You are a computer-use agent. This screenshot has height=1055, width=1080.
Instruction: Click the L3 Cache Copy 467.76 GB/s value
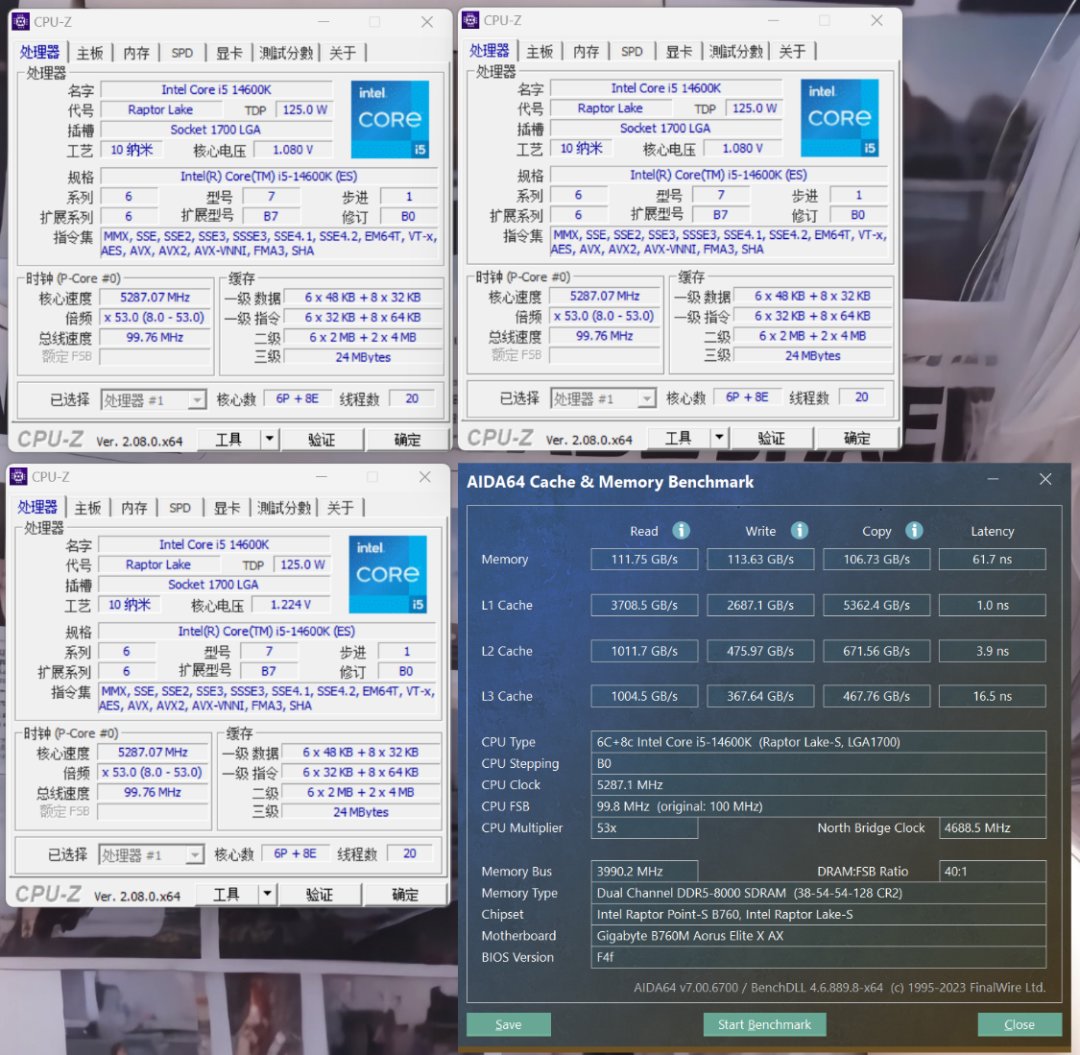click(876, 696)
